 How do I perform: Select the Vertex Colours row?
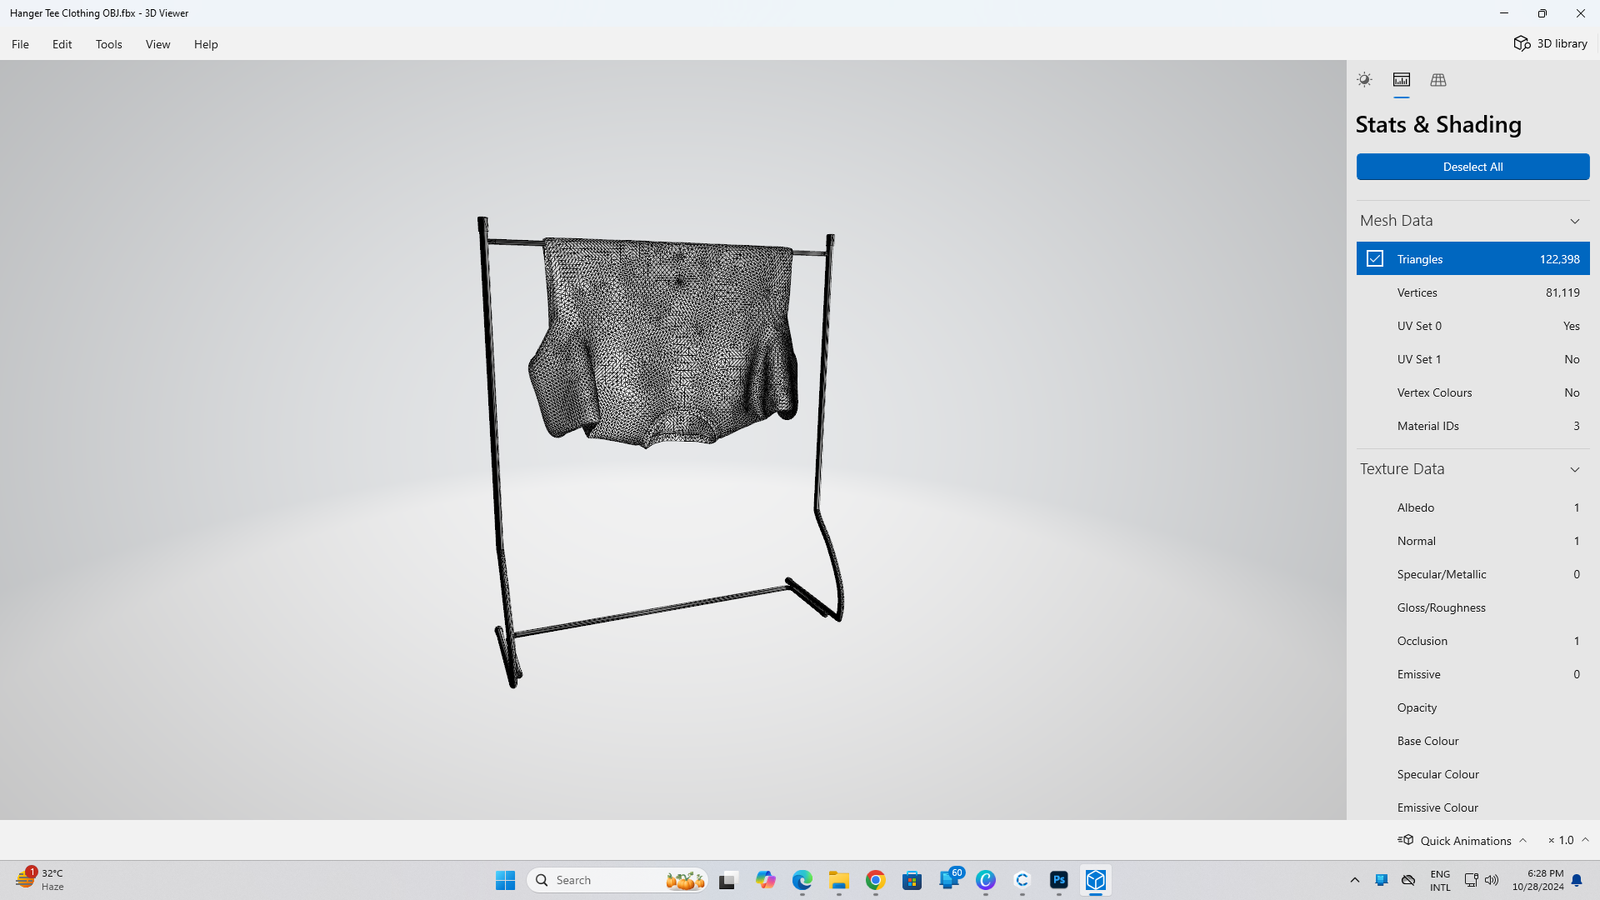[1473, 393]
